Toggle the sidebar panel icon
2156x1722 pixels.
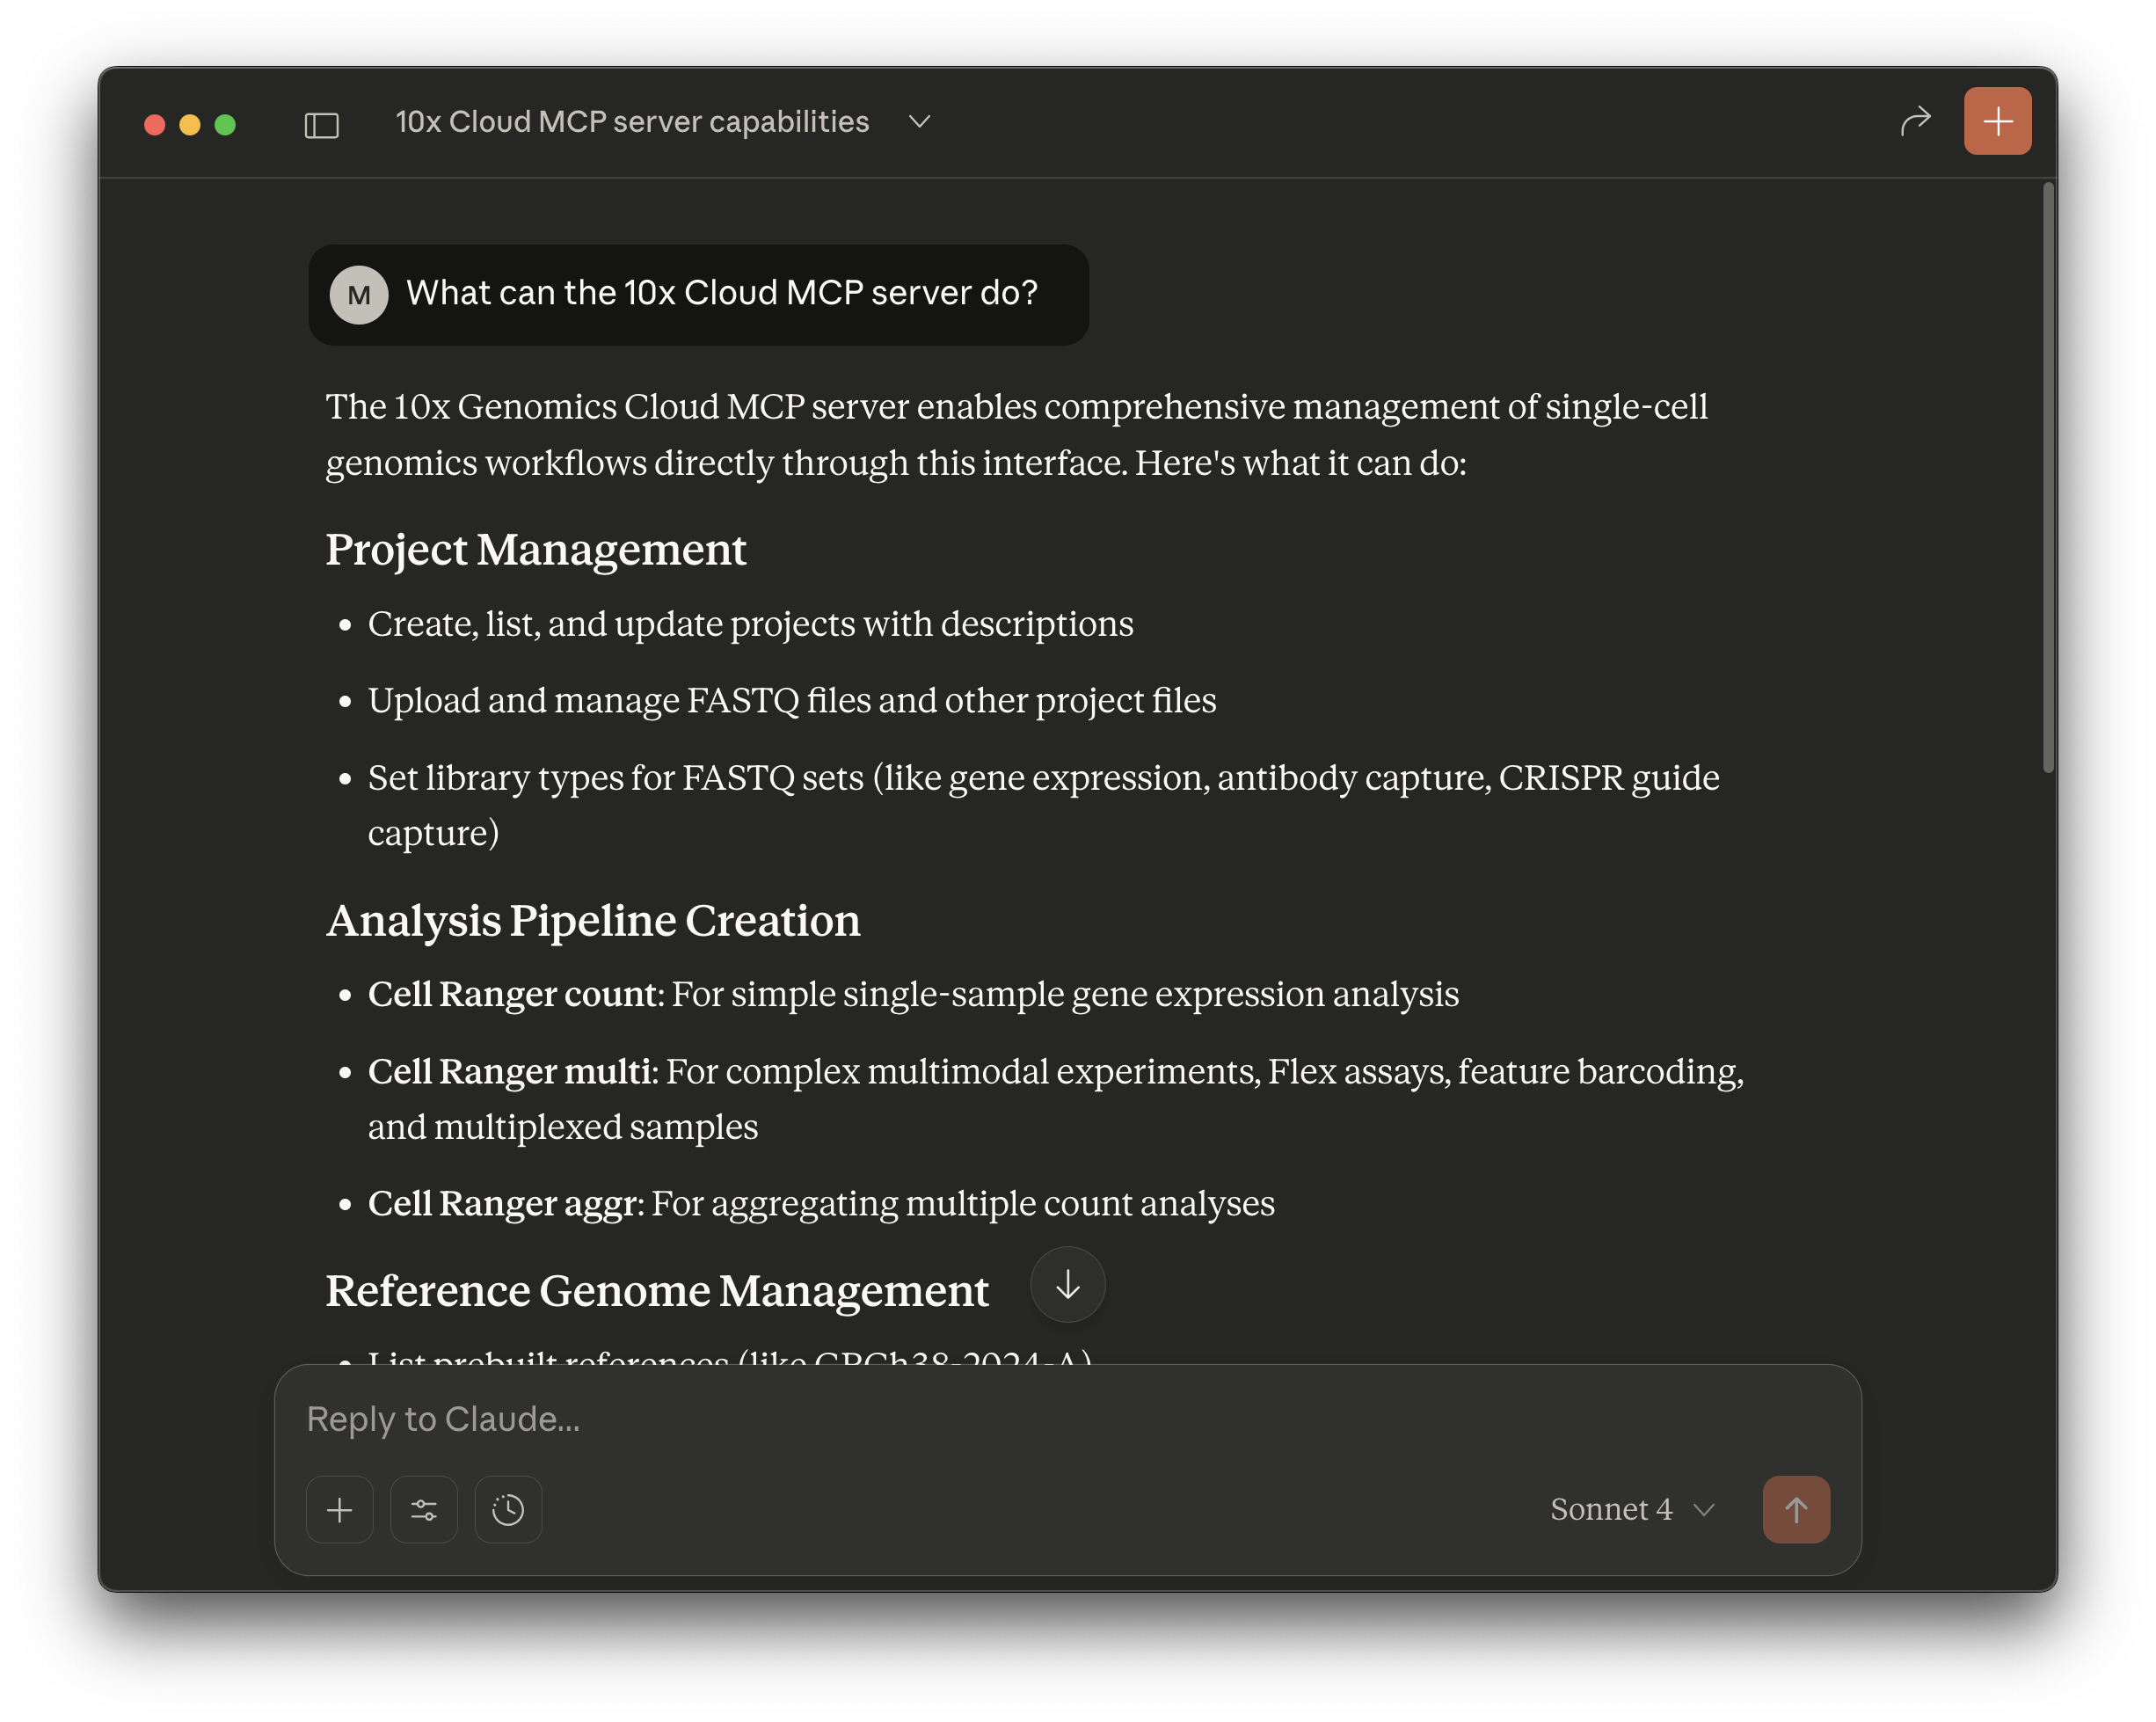[321, 124]
